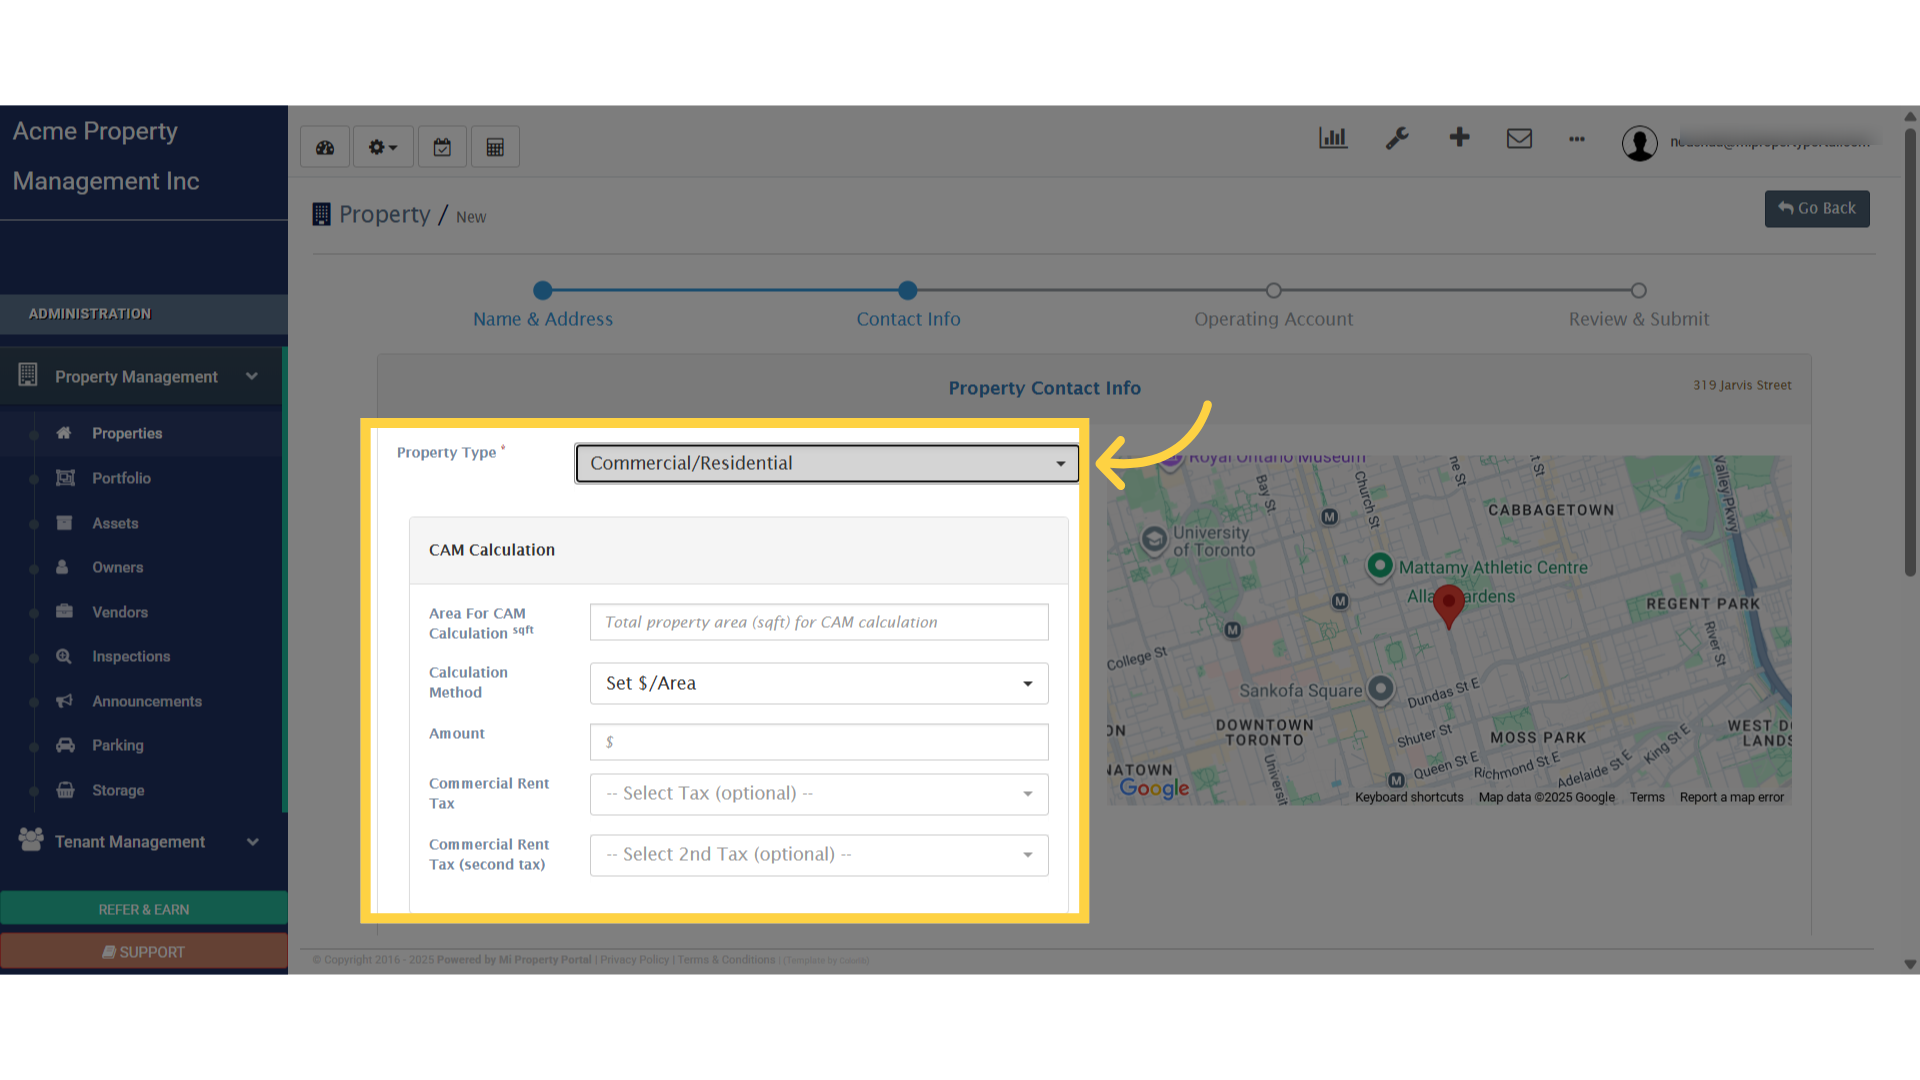Open the Select 2nd Tax dropdown
The height and width of the screenshot is (1080, 1920).
click(818, 854)
